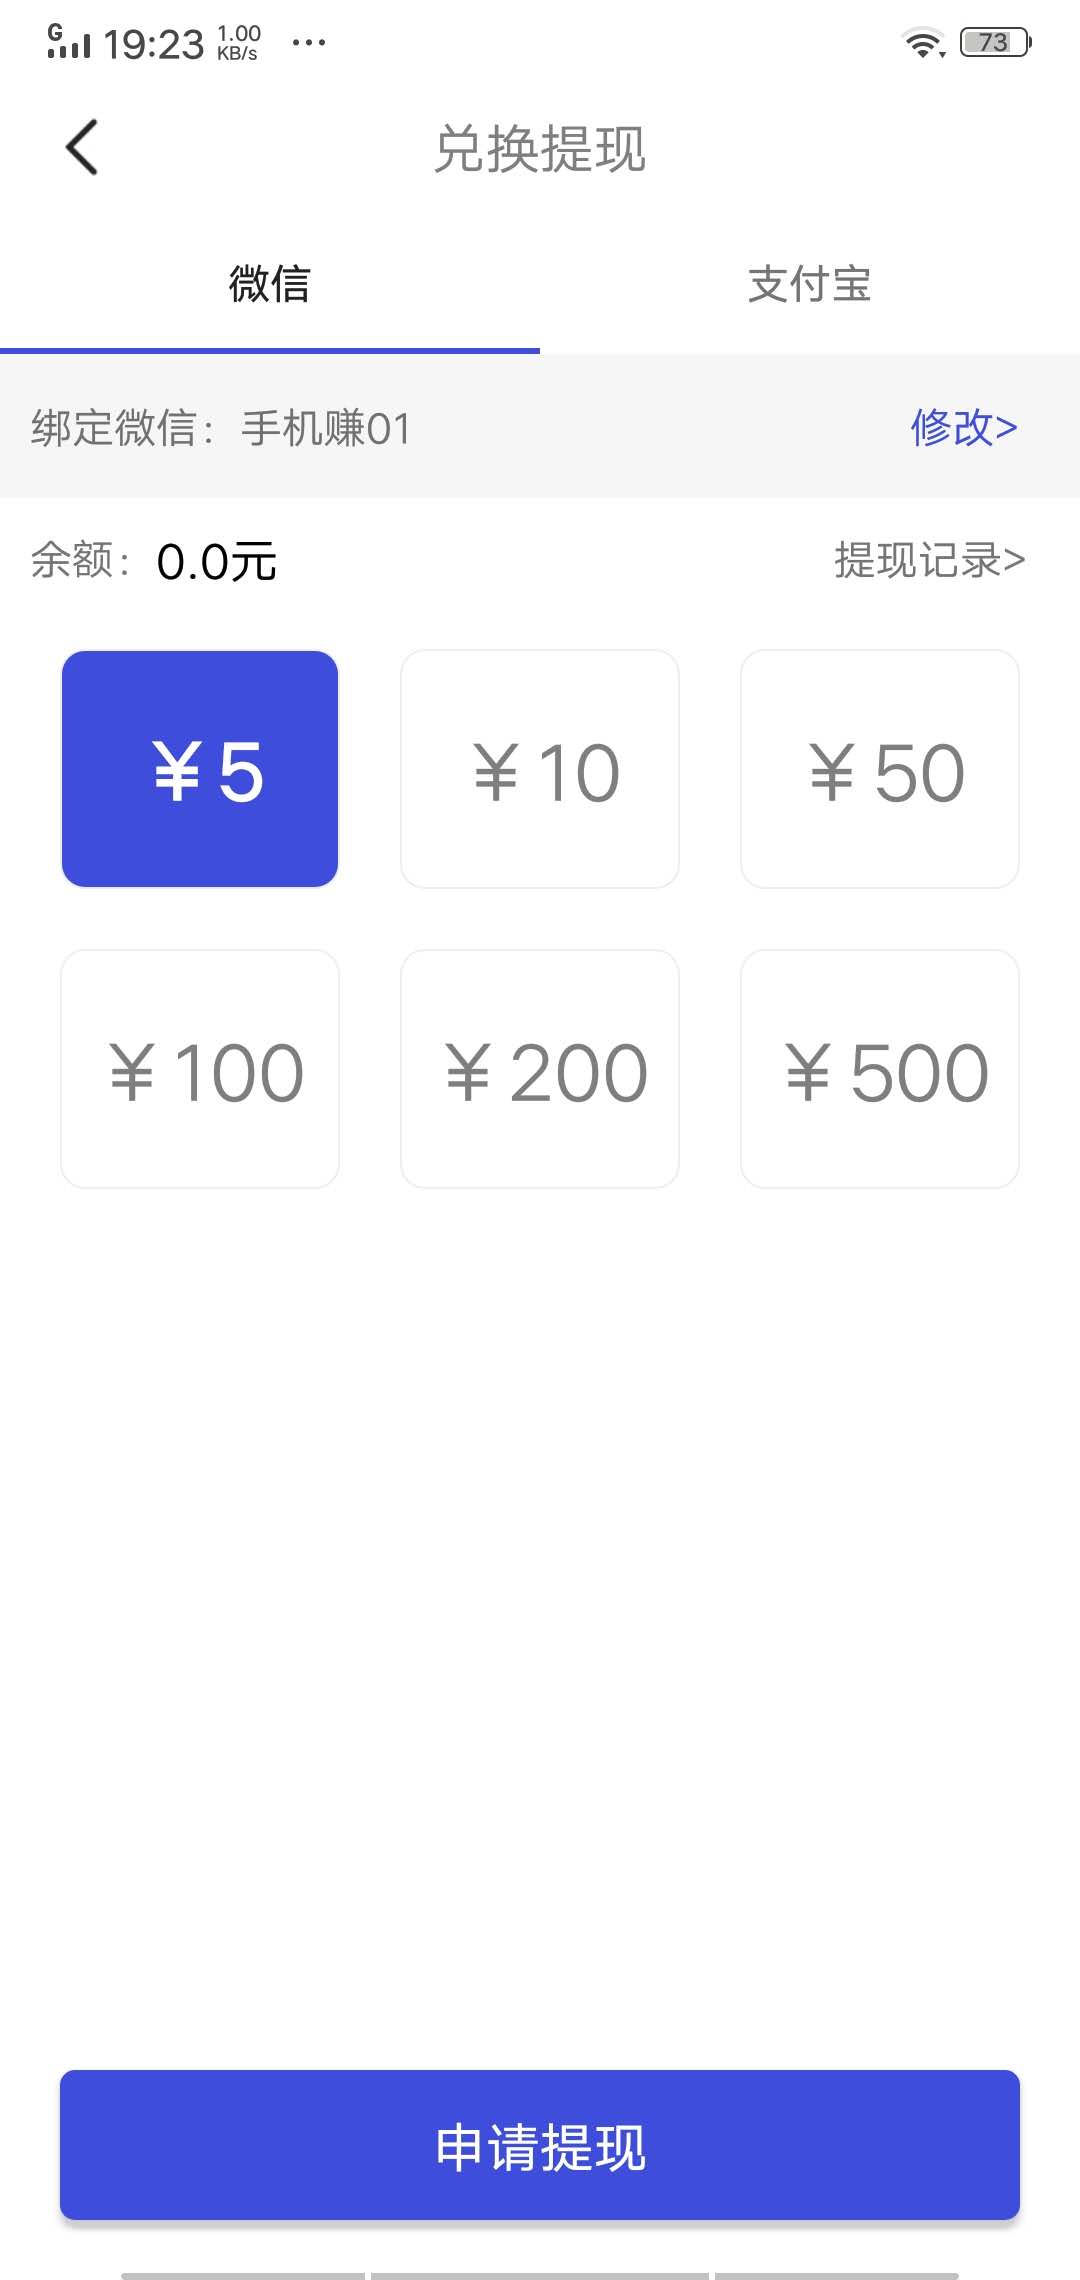The image size is (1080, 2280).
Task: Choose the ¥100 amount option
Action: (x=200, y=1069)
